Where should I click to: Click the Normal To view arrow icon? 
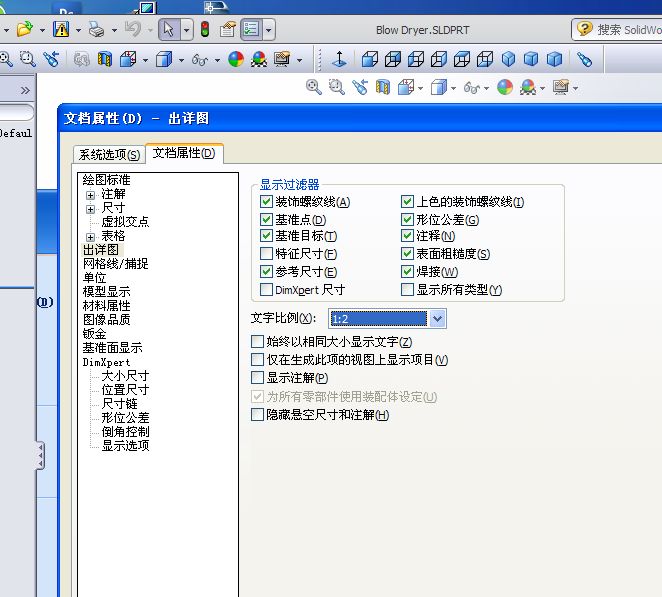click(339, 60)
